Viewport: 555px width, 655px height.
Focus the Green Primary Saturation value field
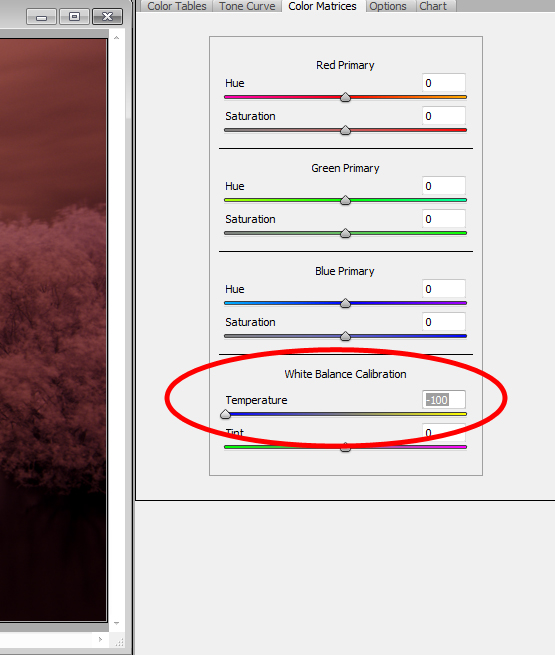point(444,219)
